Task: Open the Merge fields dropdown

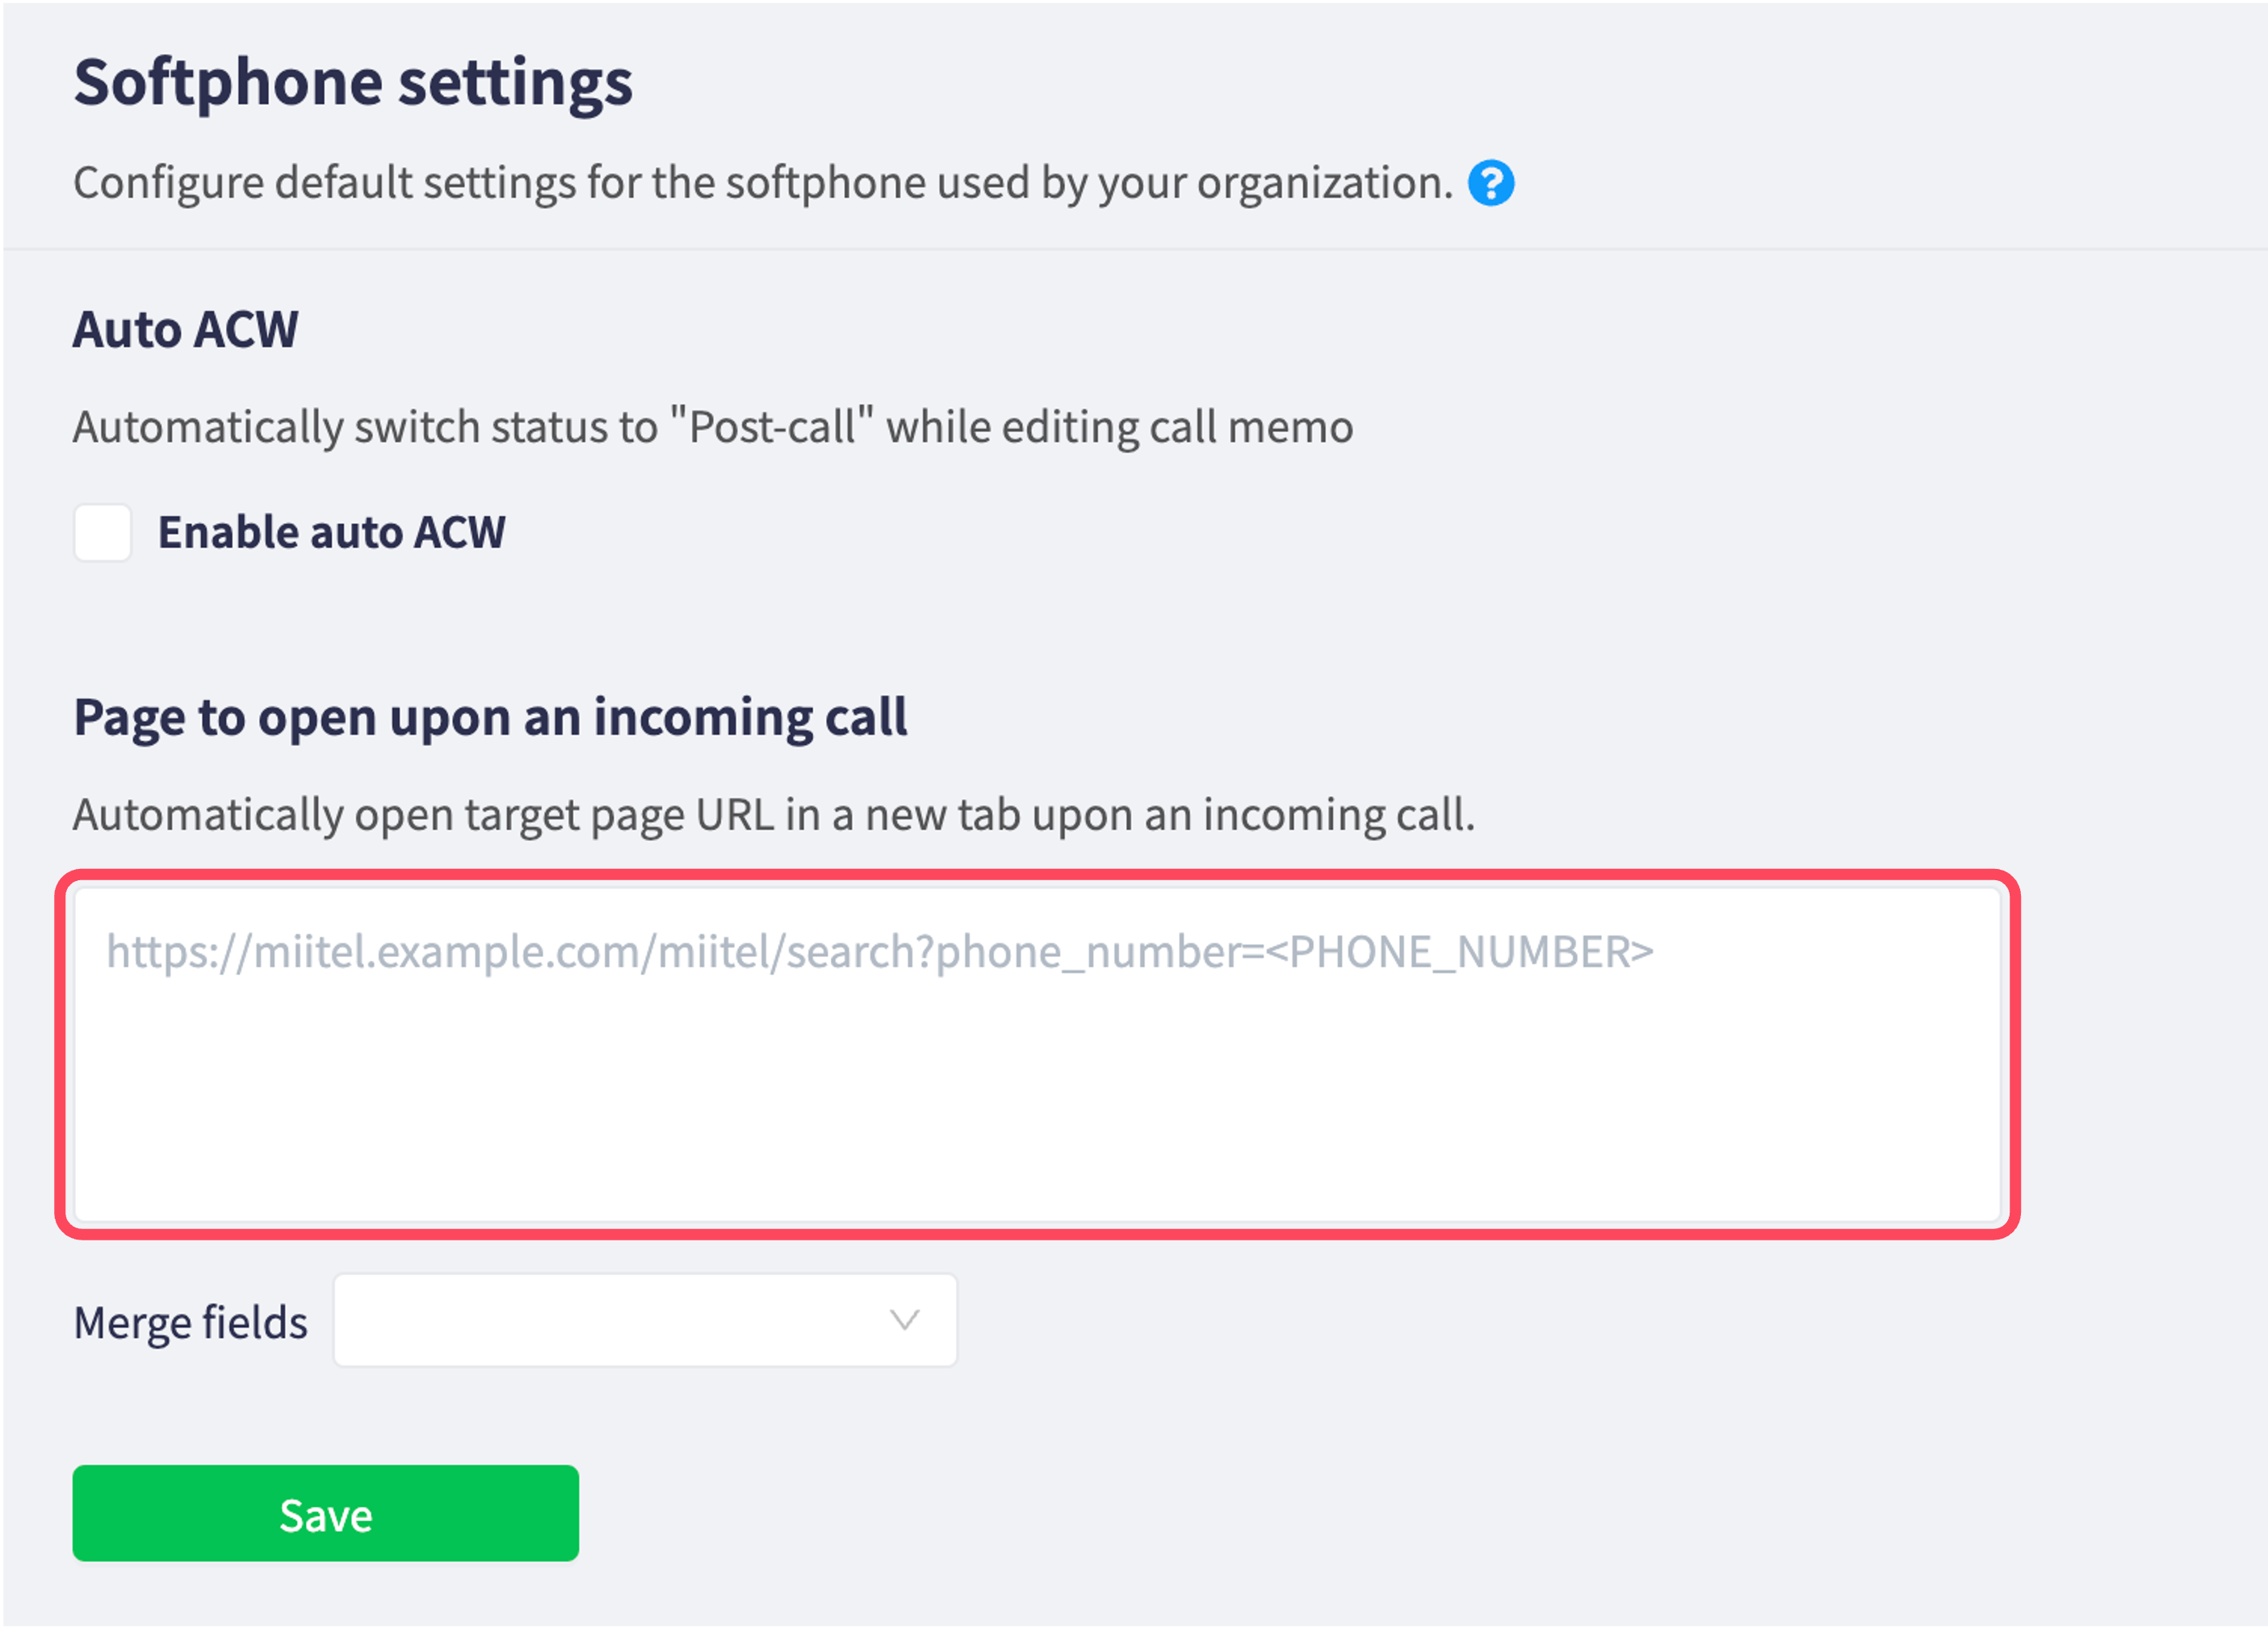Action: (645, 1320)
